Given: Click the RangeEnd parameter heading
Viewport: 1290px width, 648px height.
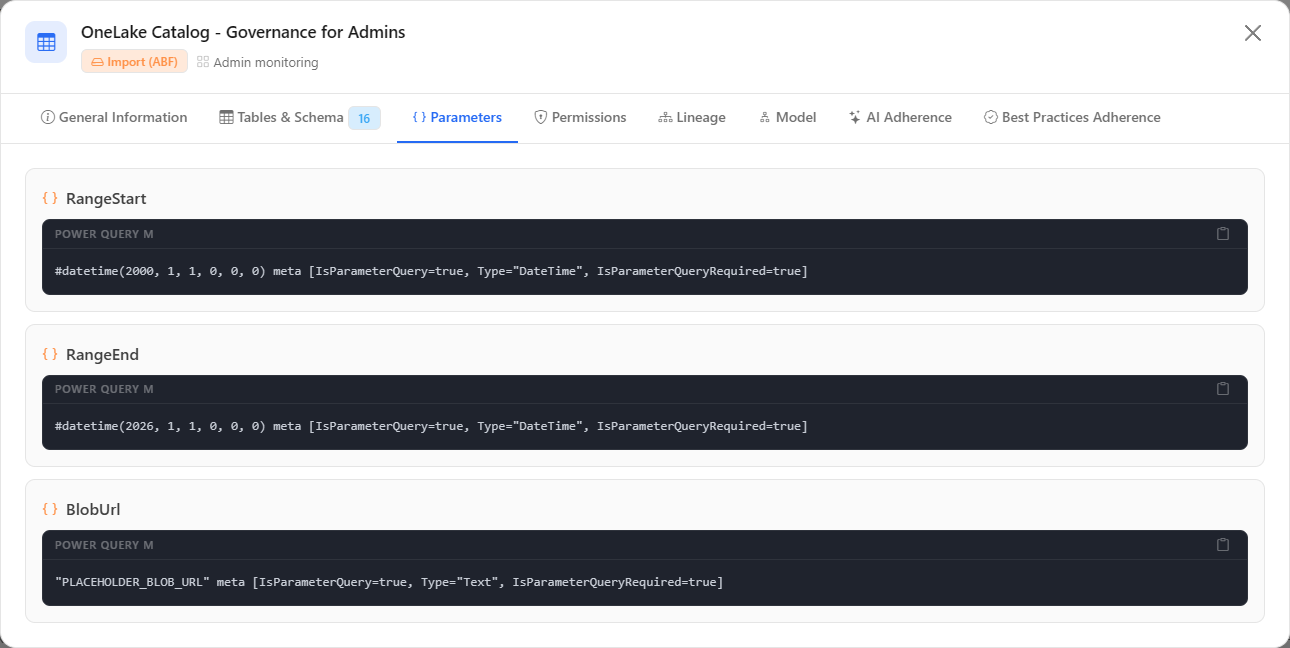Looking at the screenshot, I should click(x=102, y=354).
